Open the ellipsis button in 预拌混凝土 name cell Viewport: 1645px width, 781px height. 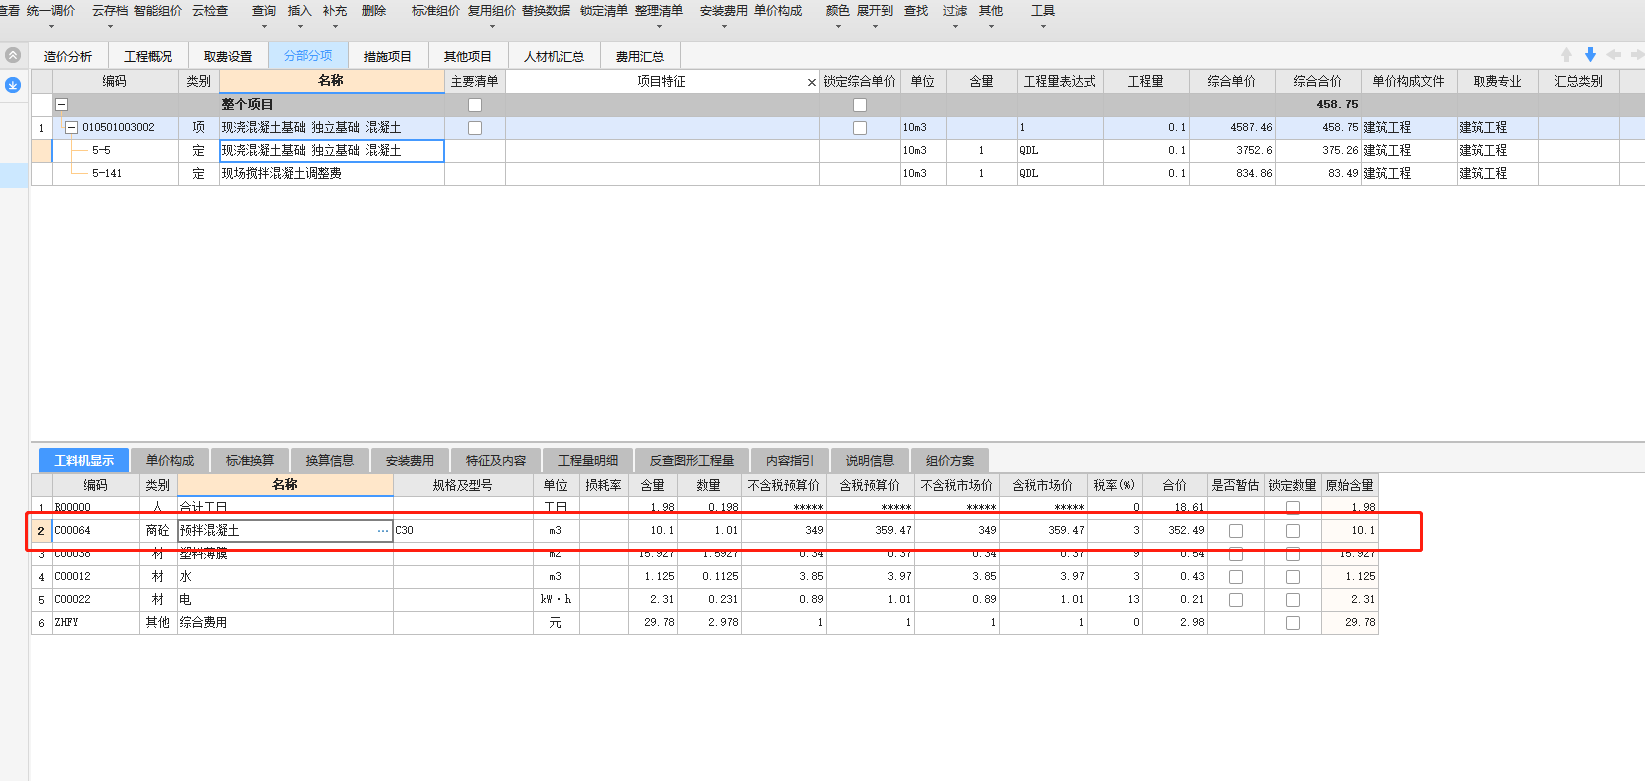point(383,531)
